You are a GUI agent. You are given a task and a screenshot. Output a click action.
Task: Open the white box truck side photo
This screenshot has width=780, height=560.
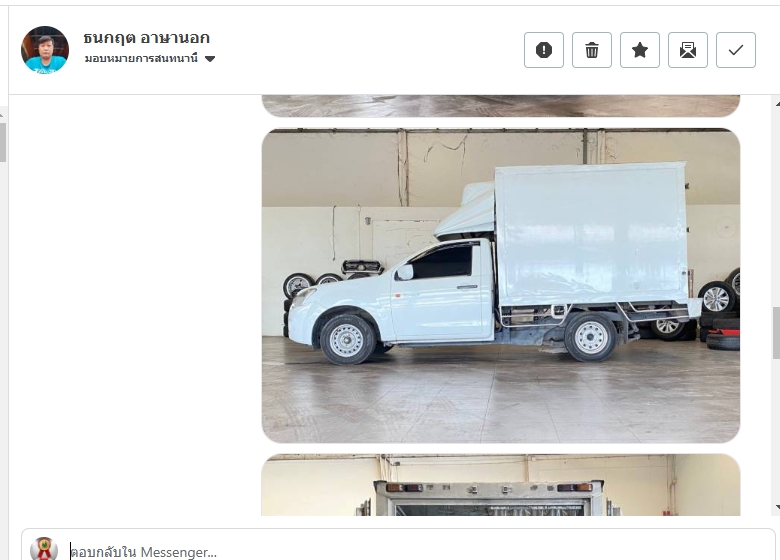pyautogui.click(x=501, y=285)
